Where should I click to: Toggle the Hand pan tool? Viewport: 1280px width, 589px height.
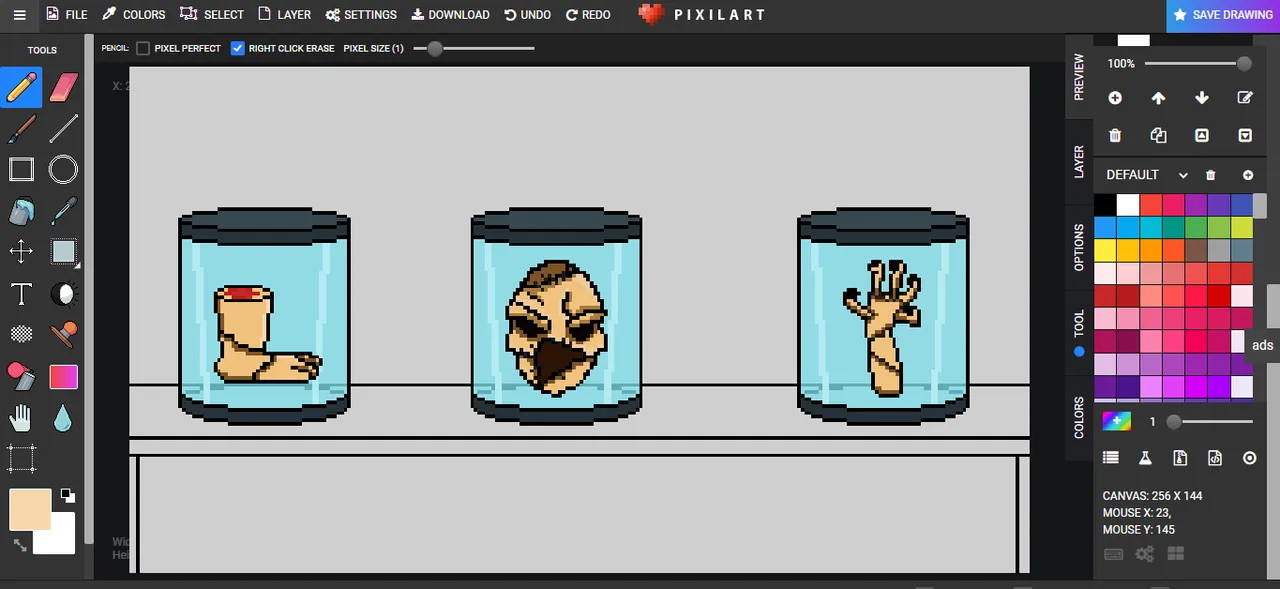pos(22,417)
